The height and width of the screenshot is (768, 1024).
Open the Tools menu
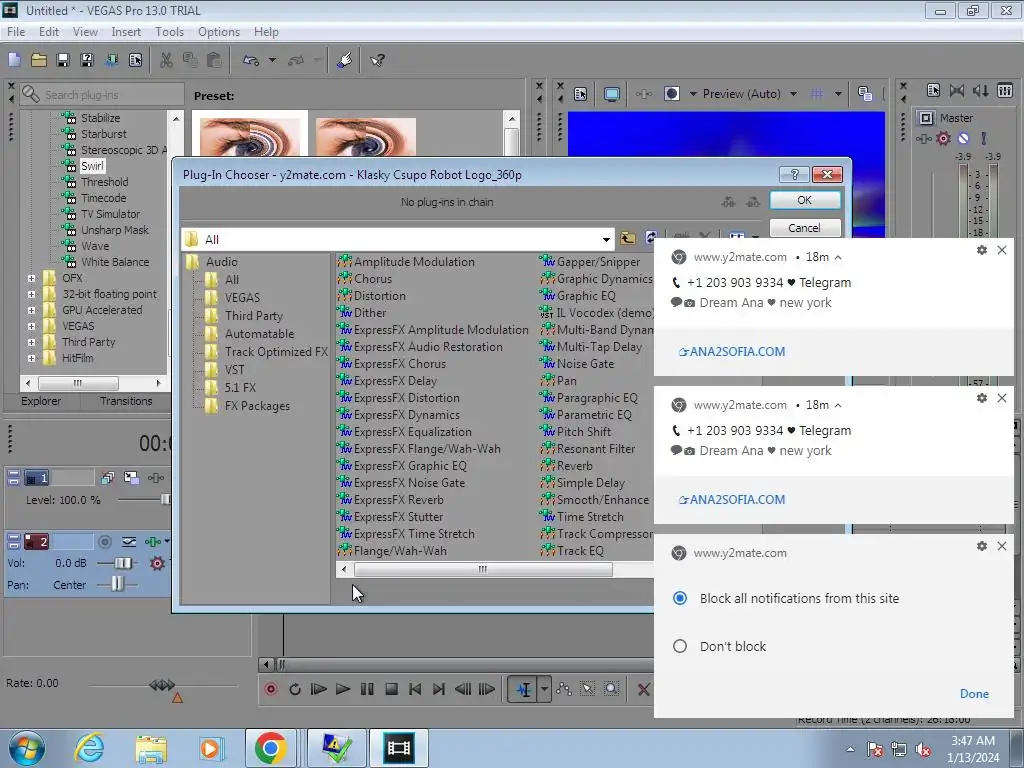pyautogui.click(x=169, y=32)
